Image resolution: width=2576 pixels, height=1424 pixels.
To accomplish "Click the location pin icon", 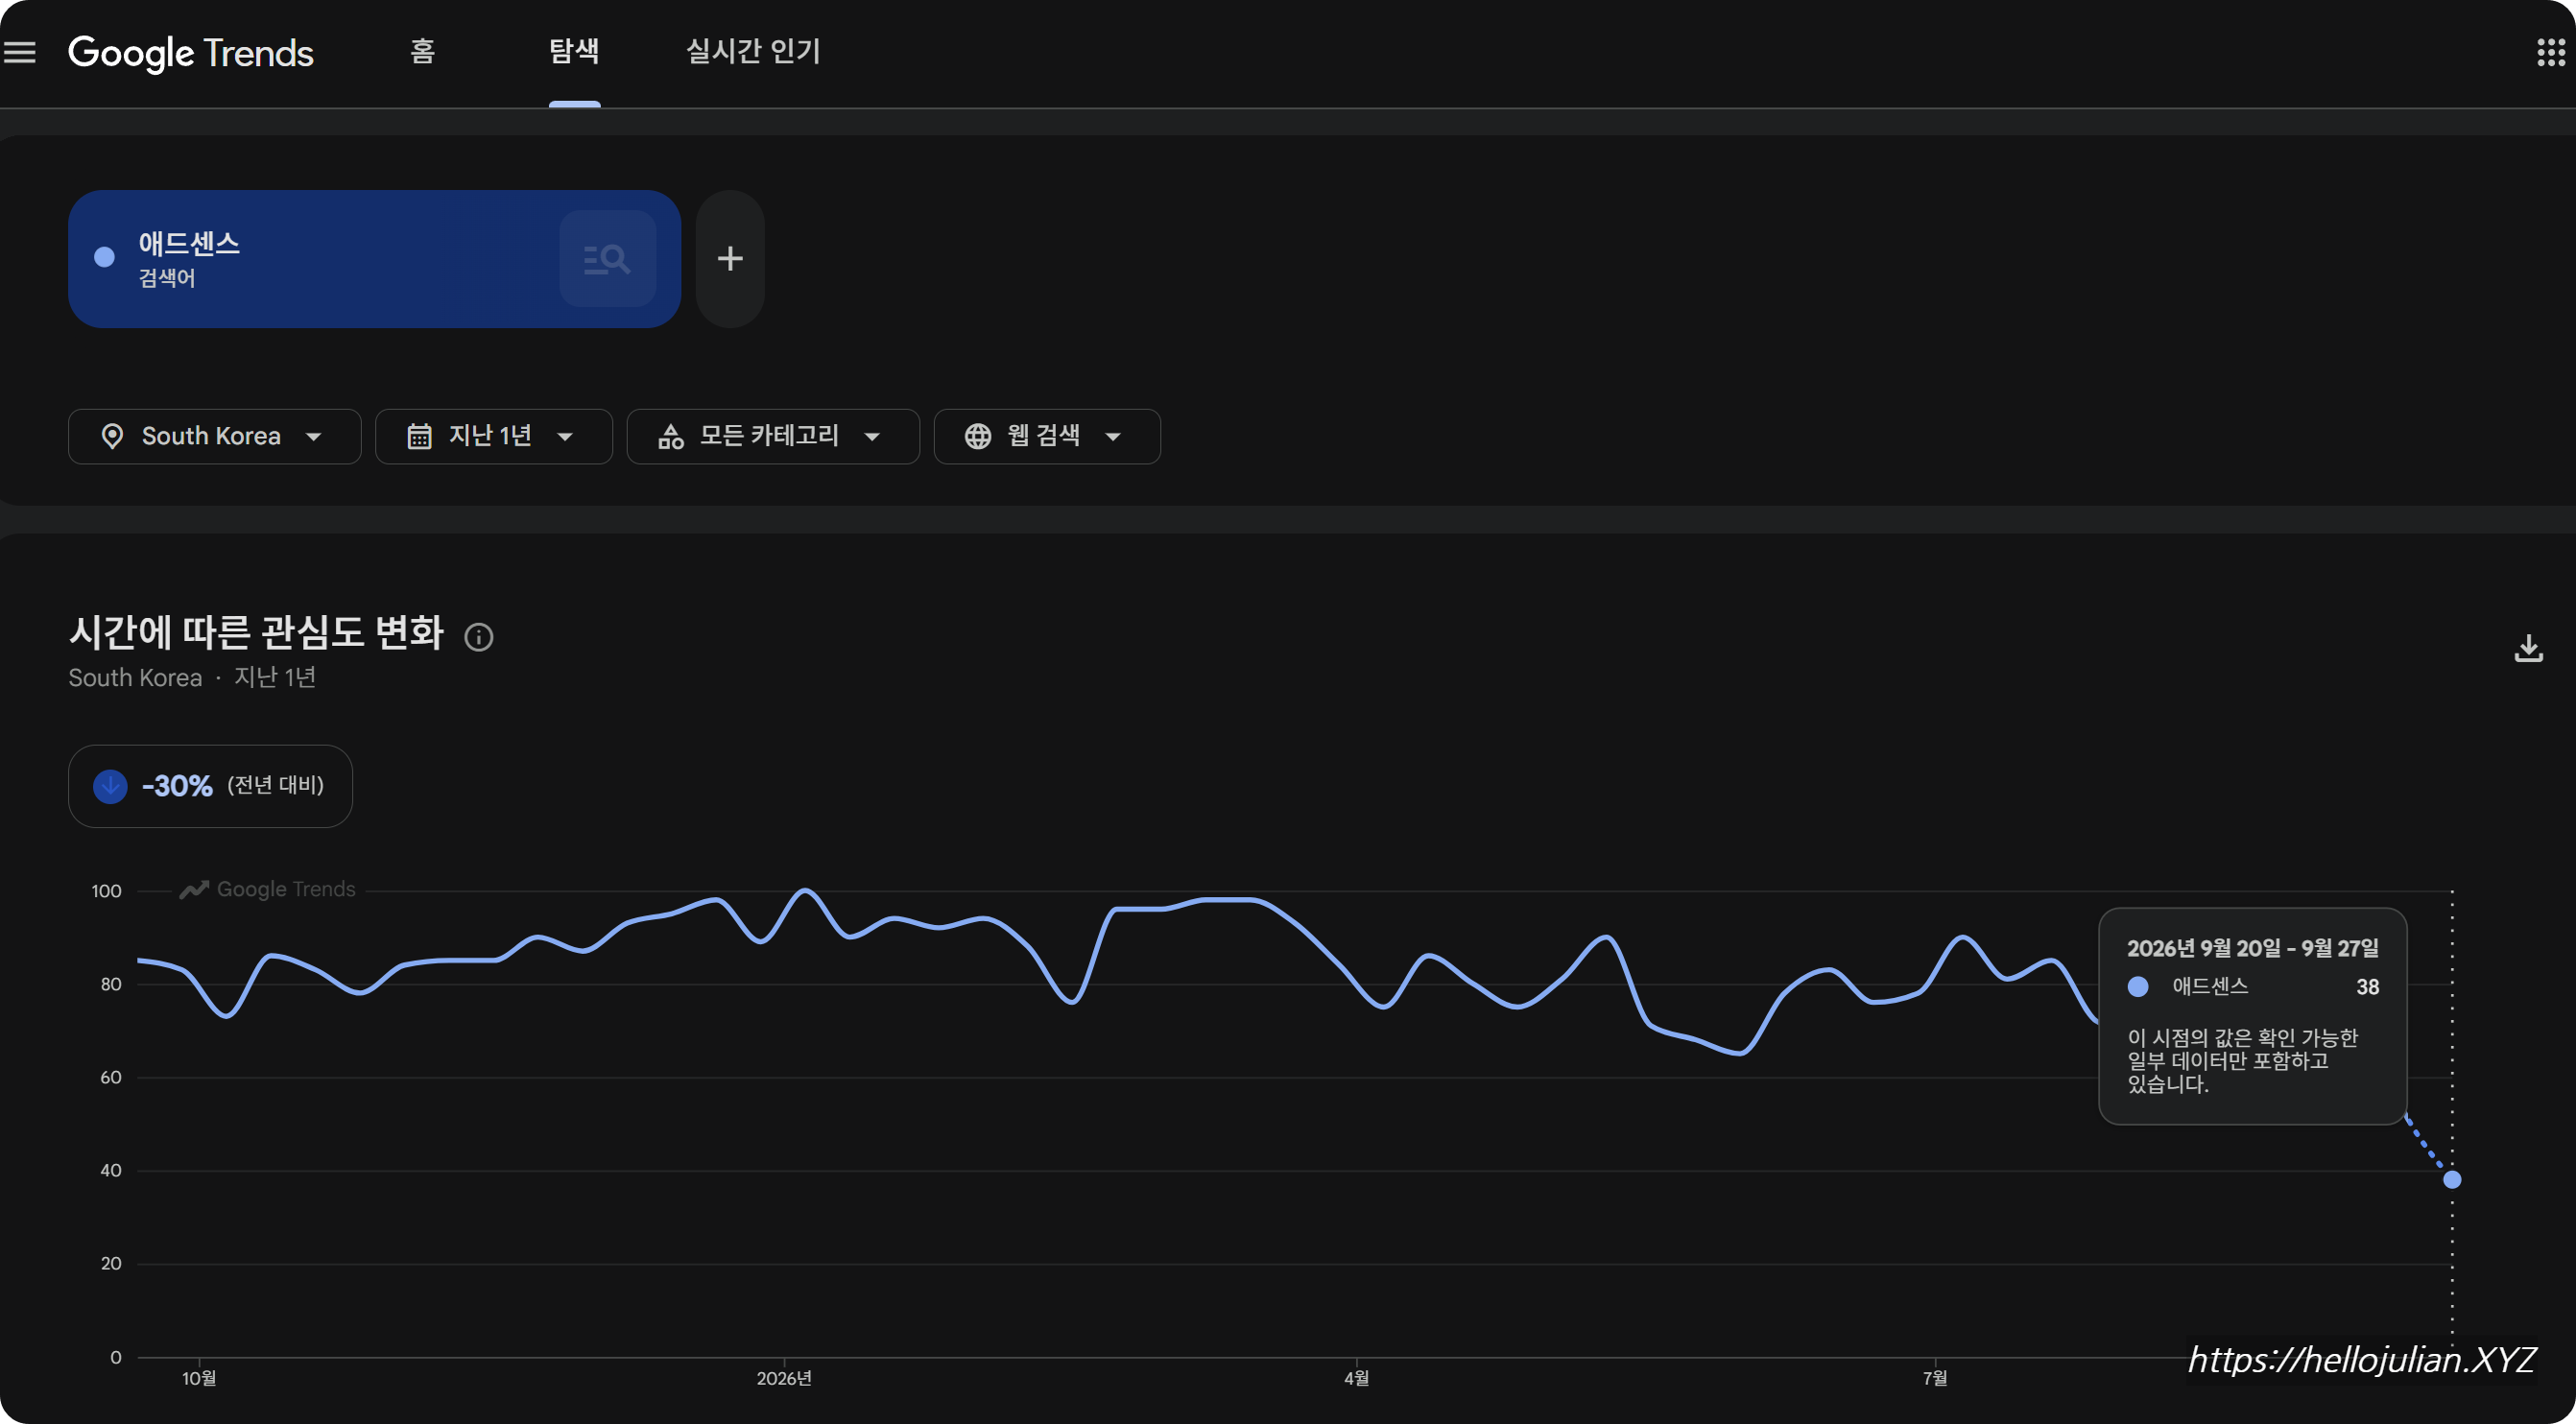I will click(x=112, y=436).
